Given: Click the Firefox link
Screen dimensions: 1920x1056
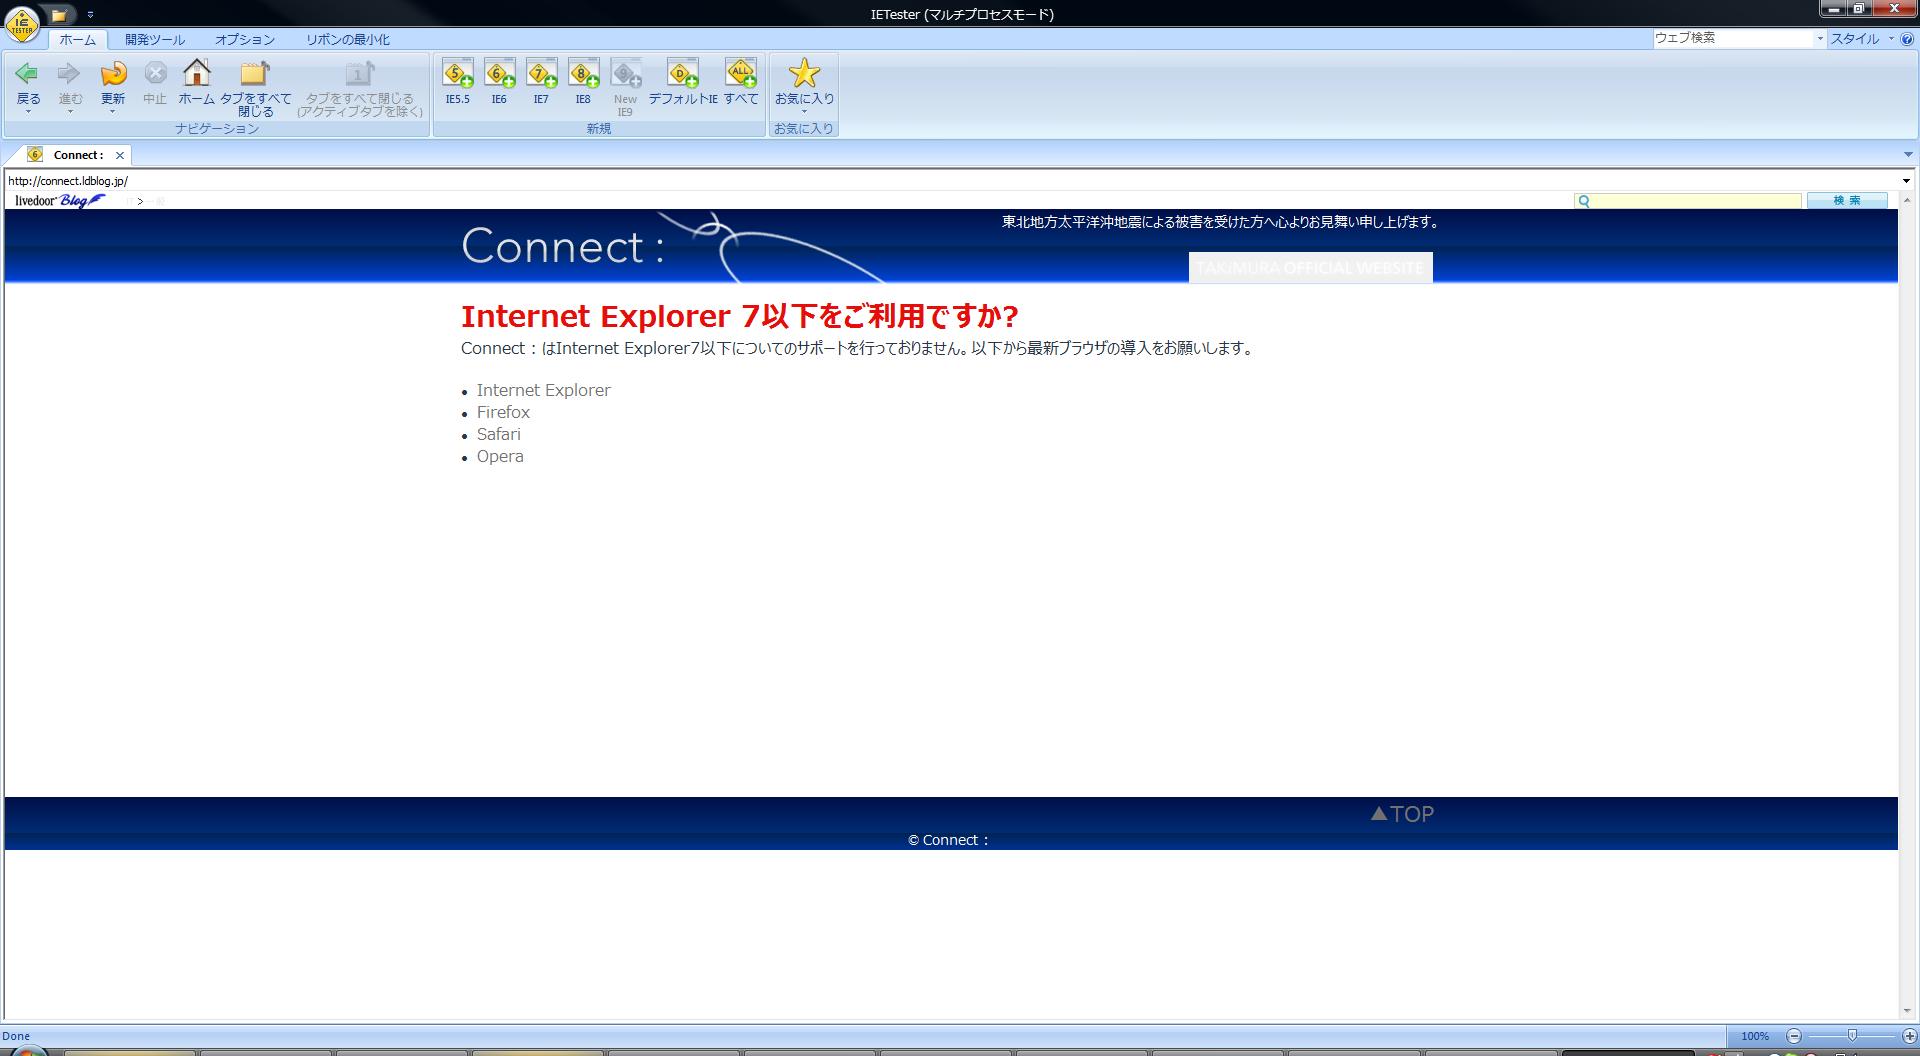Looking at the screenshot, I should pos(503,412).
